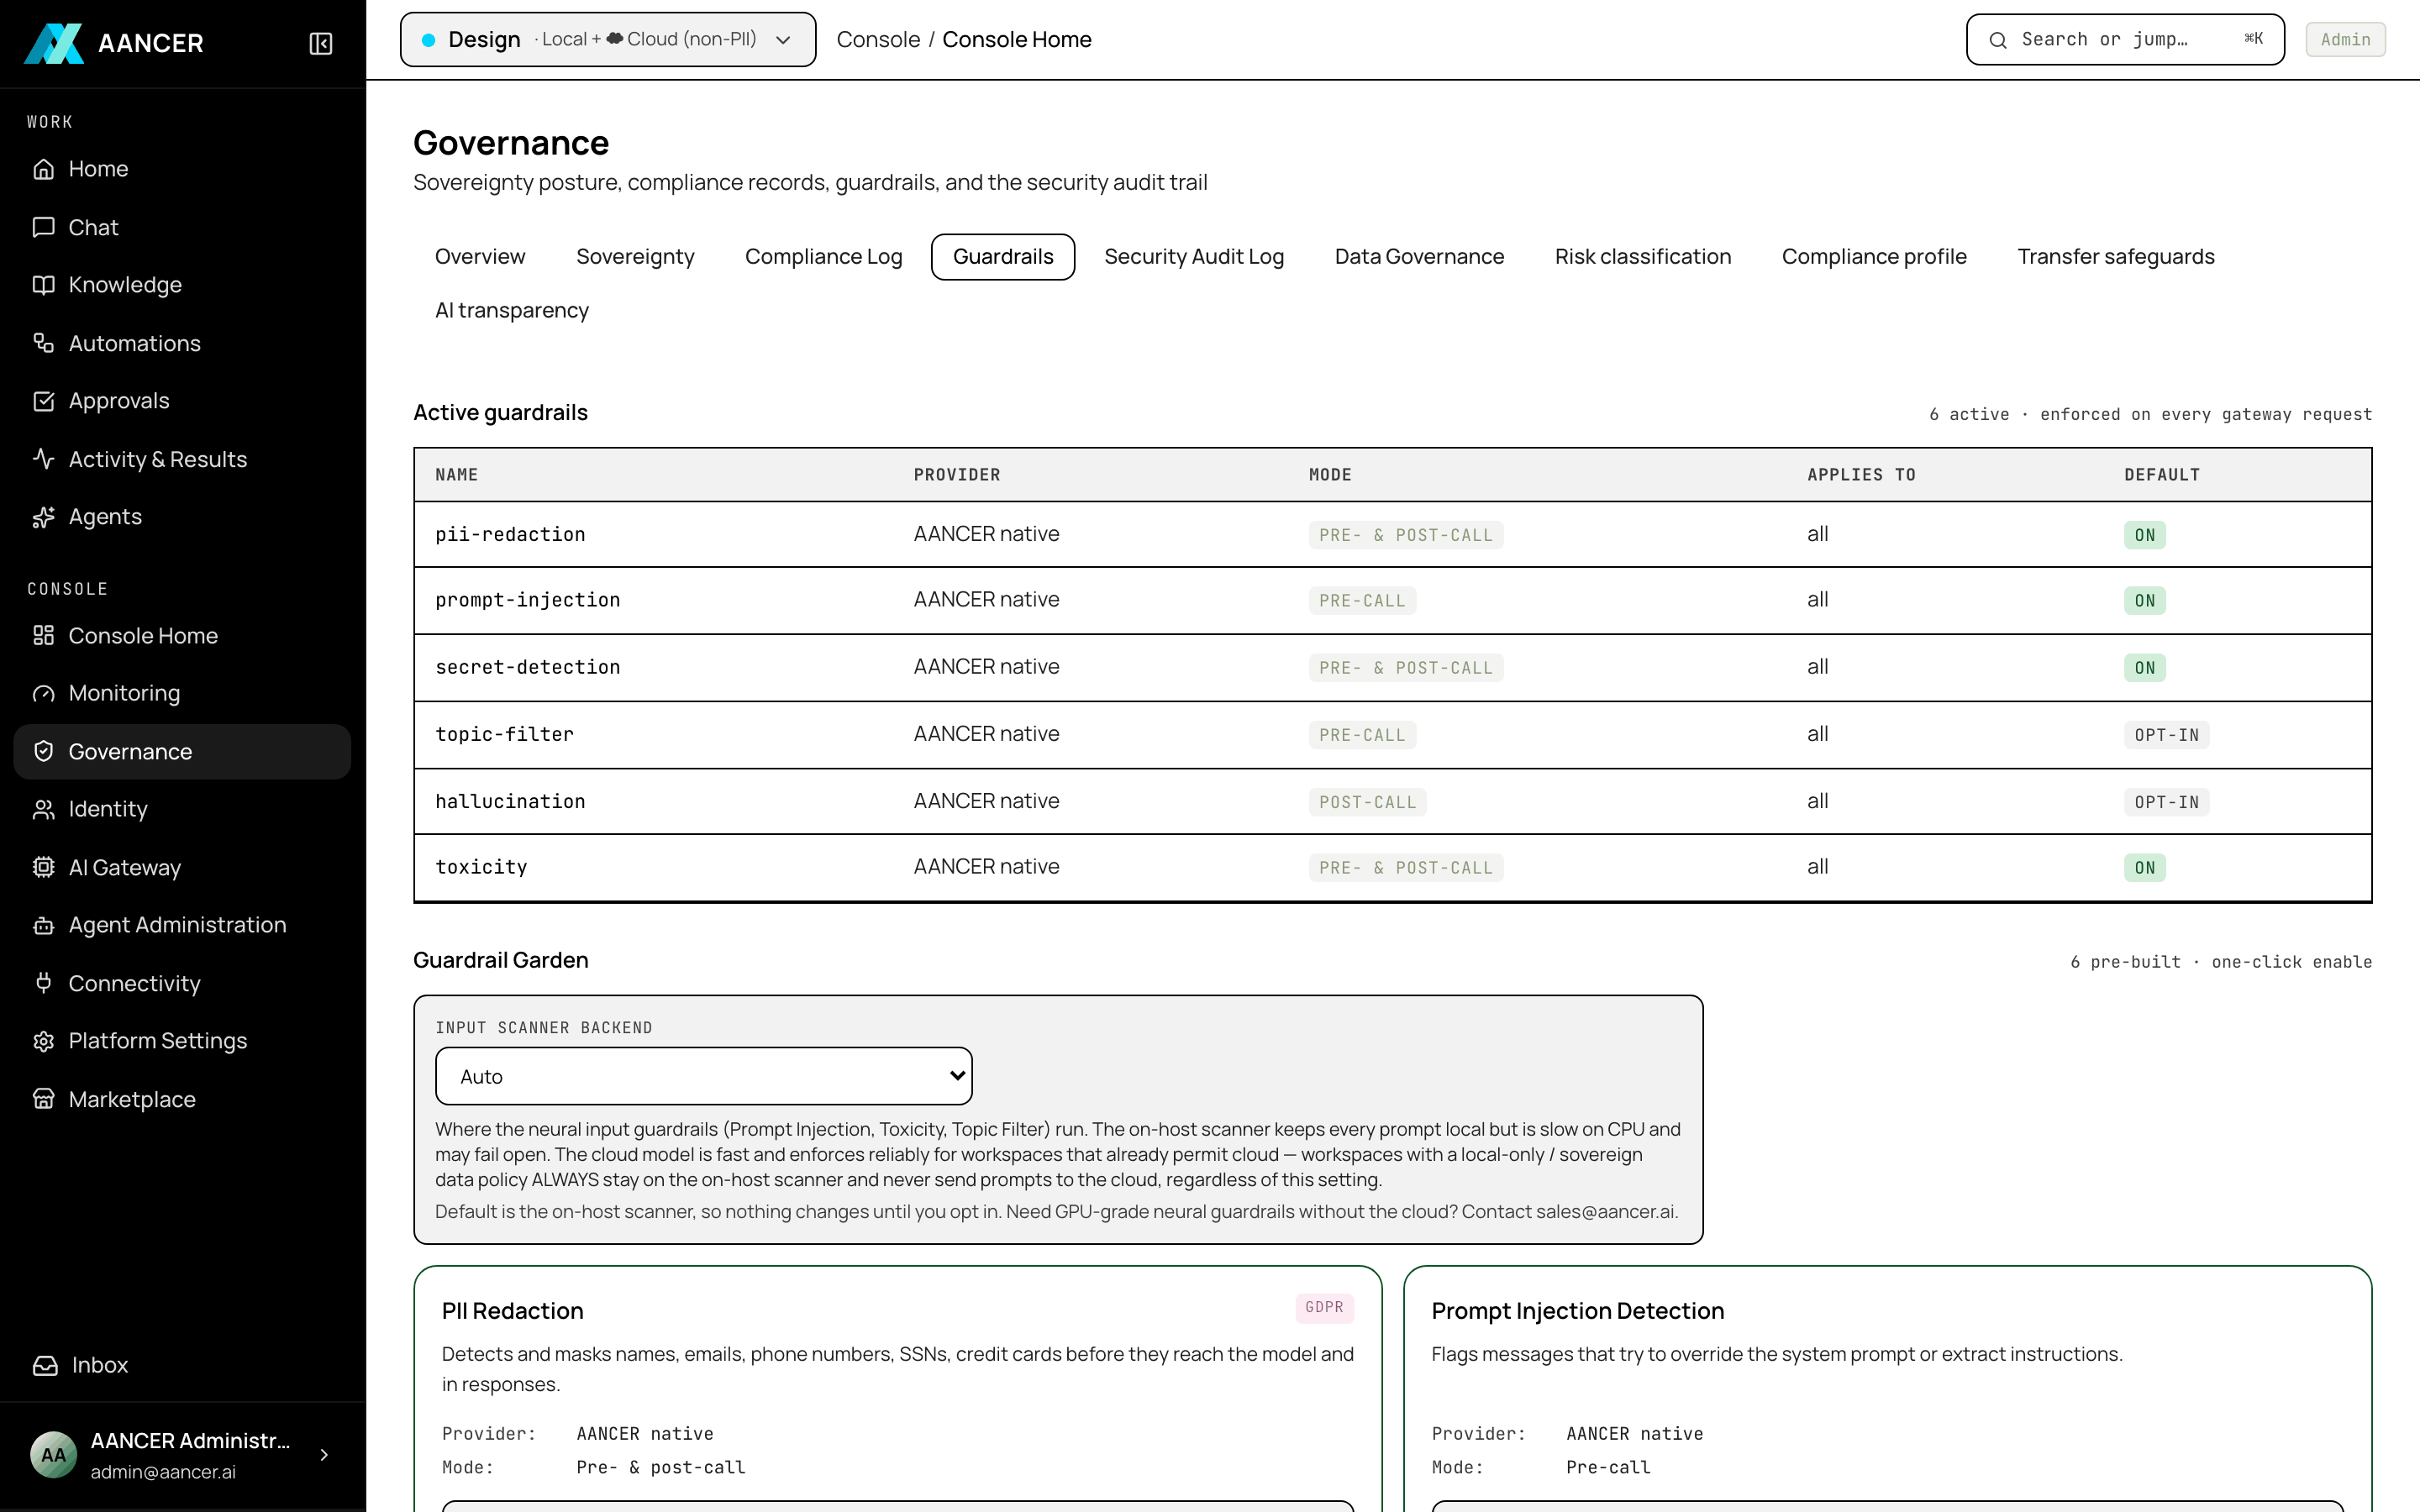
Task: Click the Automations workflow icon
Action: (x=43, y=343)
